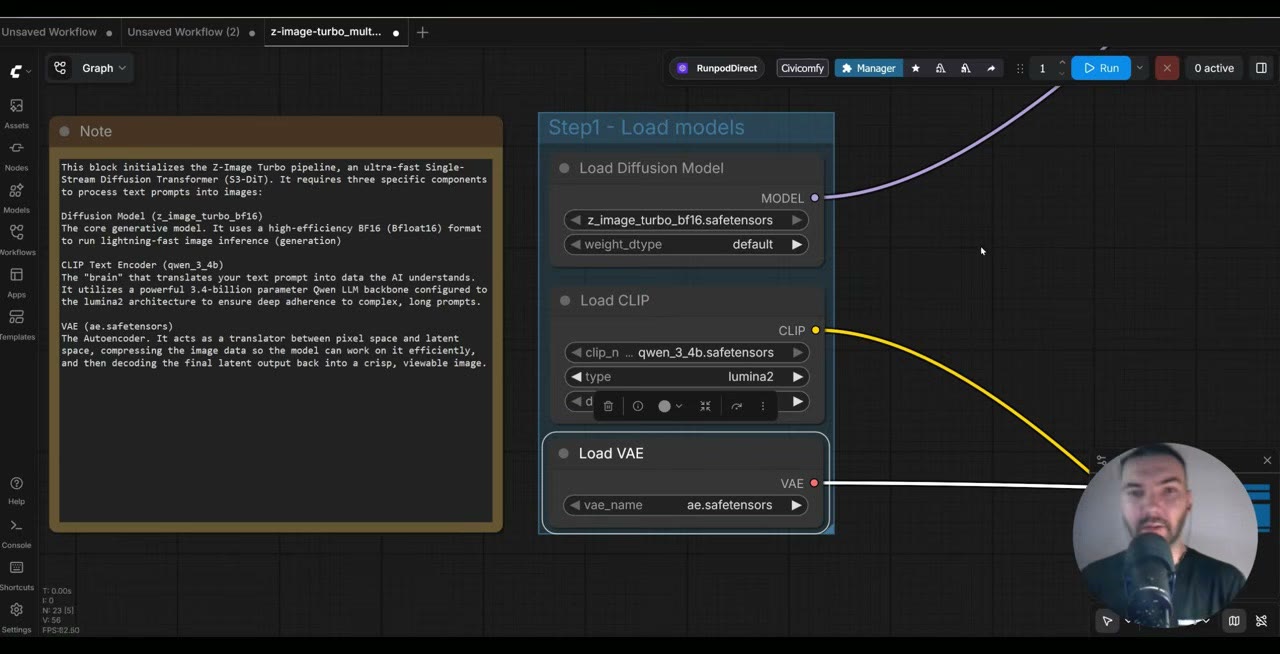This screenshot has width=1280, height=654.
Task: Open keyboard Shortcuts panel
Action: click(16, 575)
